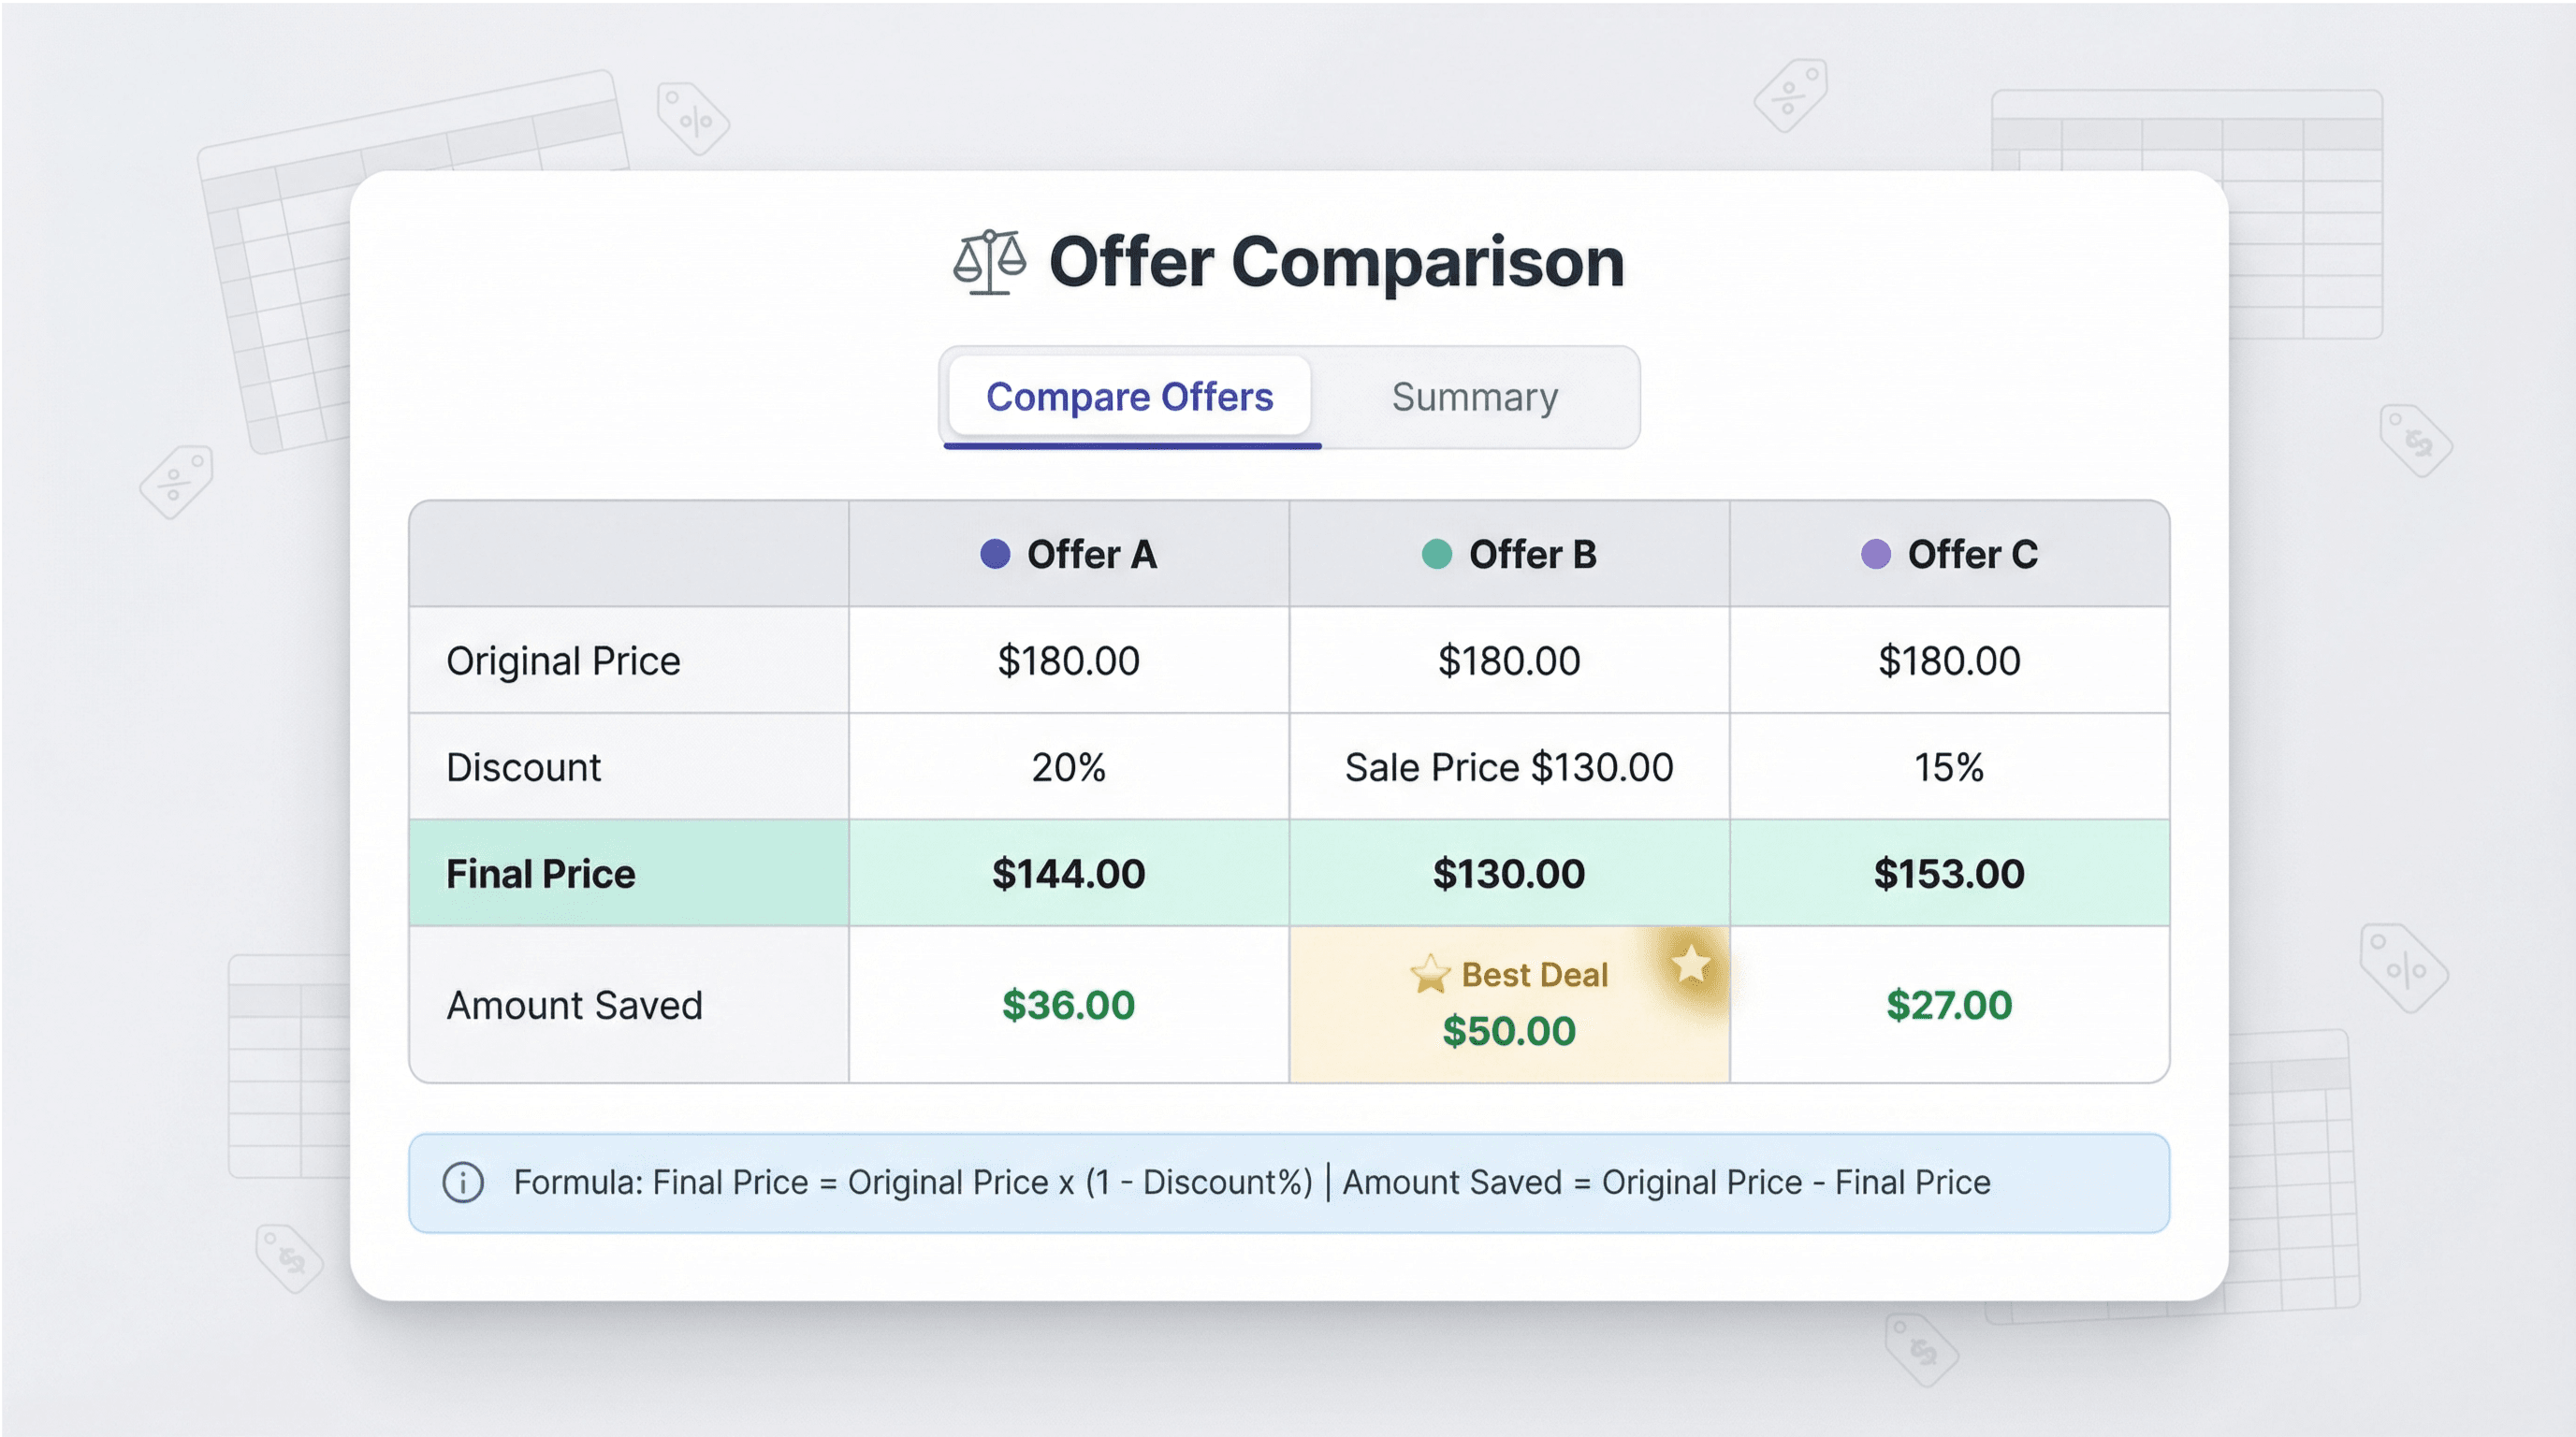
Task: Click the teal dot next to Offer B
Action: pyautogui.click(x=1437, y=551)
